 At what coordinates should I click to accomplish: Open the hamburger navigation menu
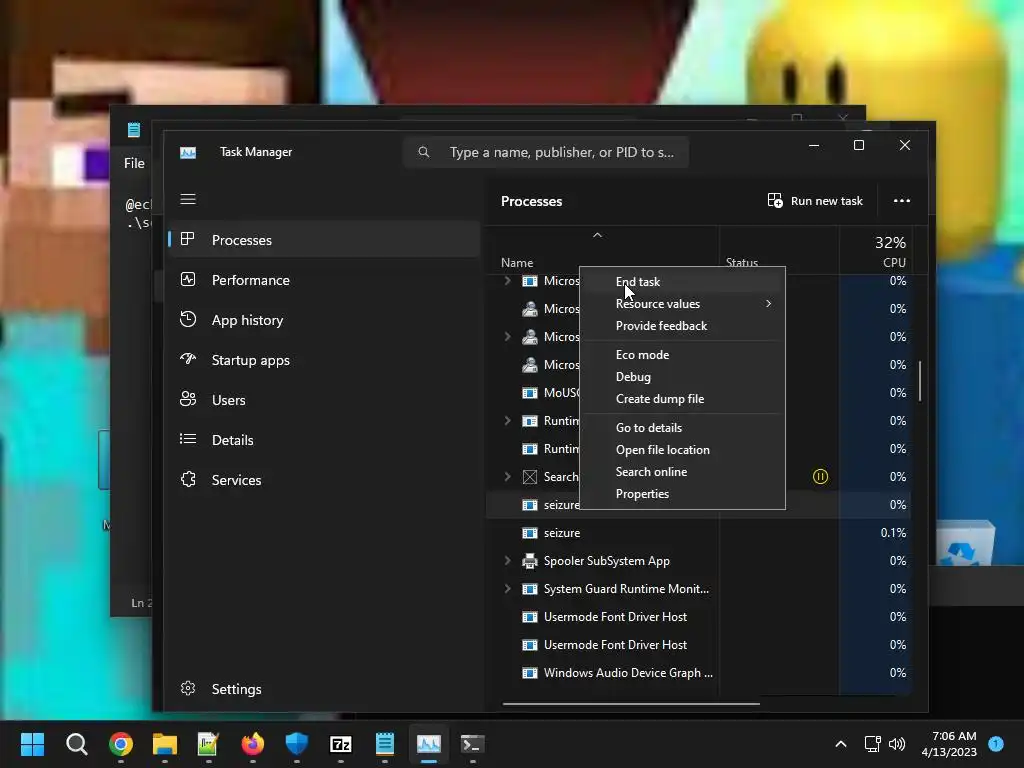(188, 199)
